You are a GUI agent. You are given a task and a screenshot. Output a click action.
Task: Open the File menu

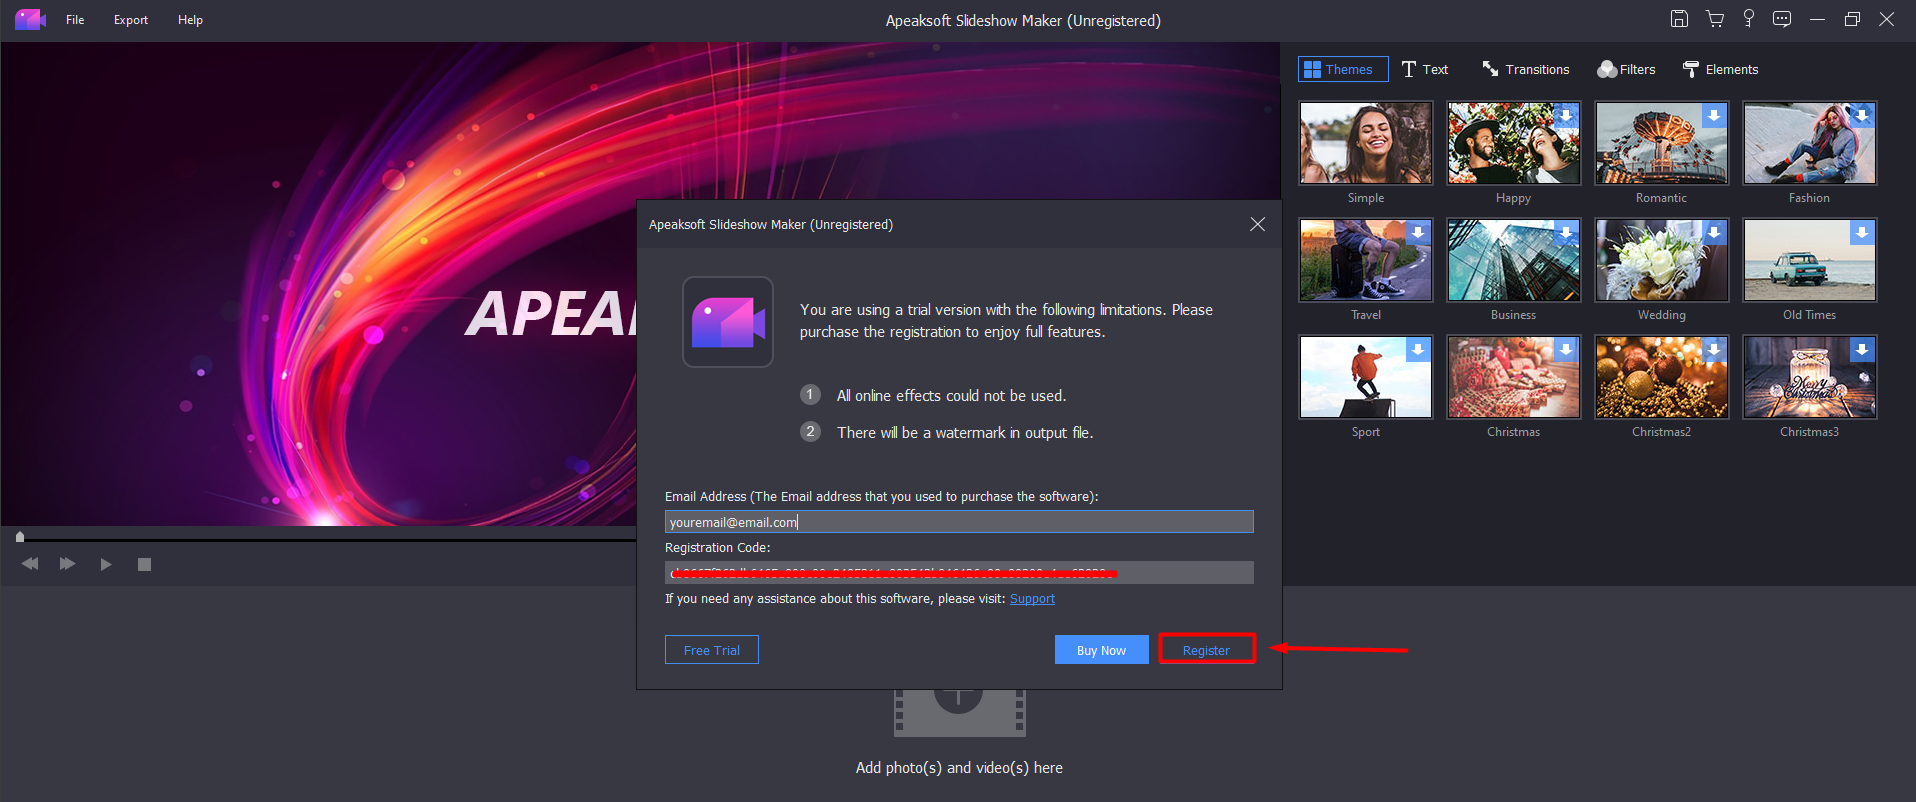coord(75,20)
